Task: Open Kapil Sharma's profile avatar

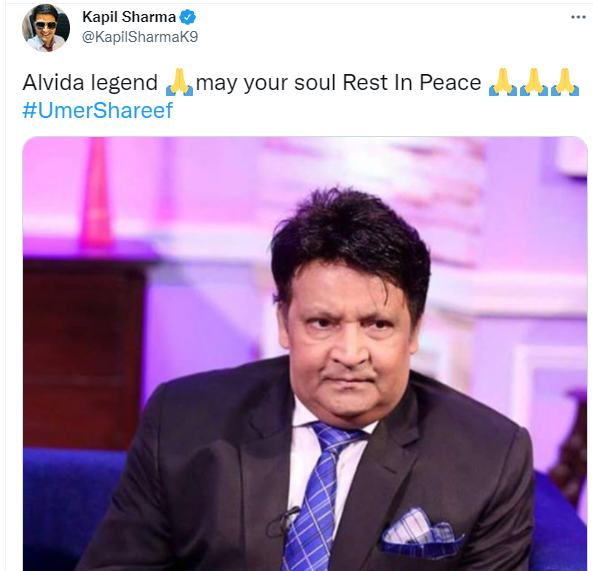Action: pyautogui.click(x=46, y=28)
